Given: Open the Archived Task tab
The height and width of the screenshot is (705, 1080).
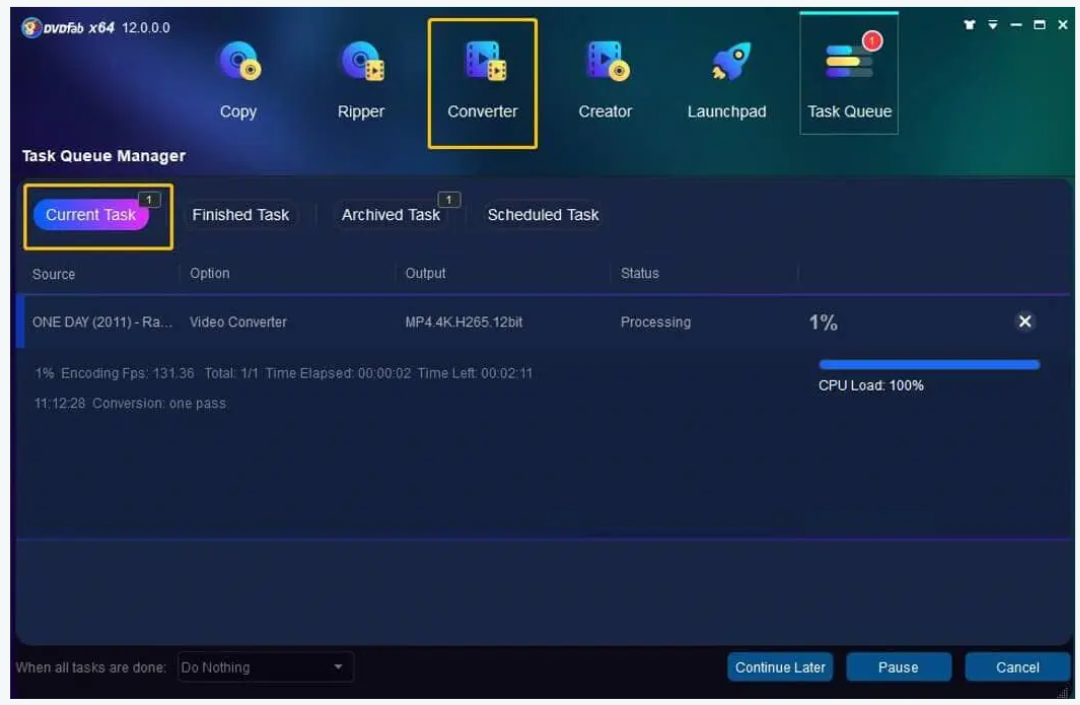Looking at the screenshot, I should [390, 215].
